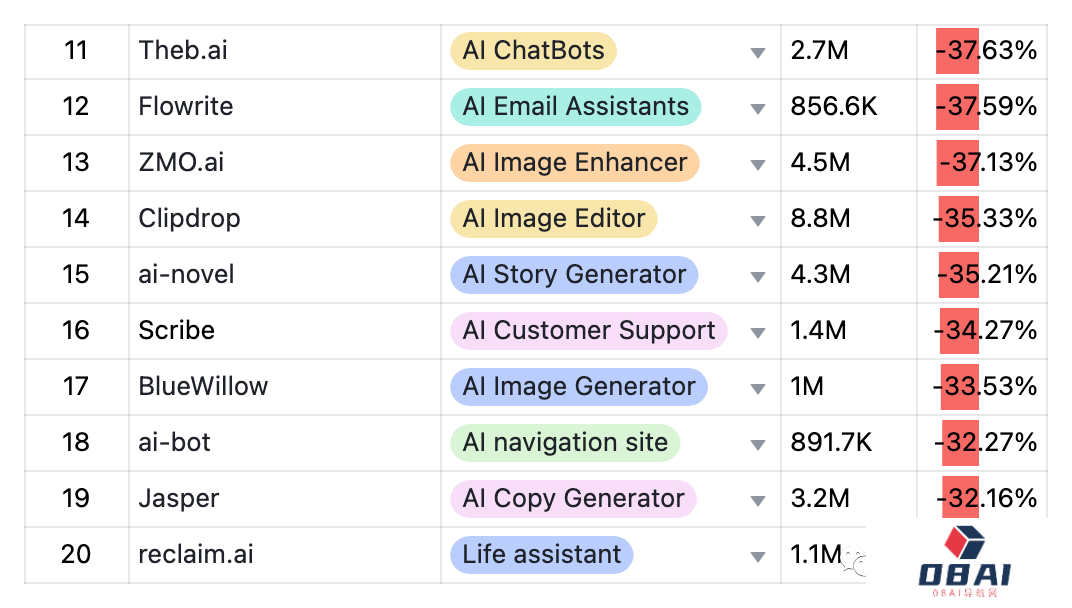The height and width of the screenshot is (608, 1072).
Task: Select the AI Customer Support tag
Action: click(x=589, y=331)
